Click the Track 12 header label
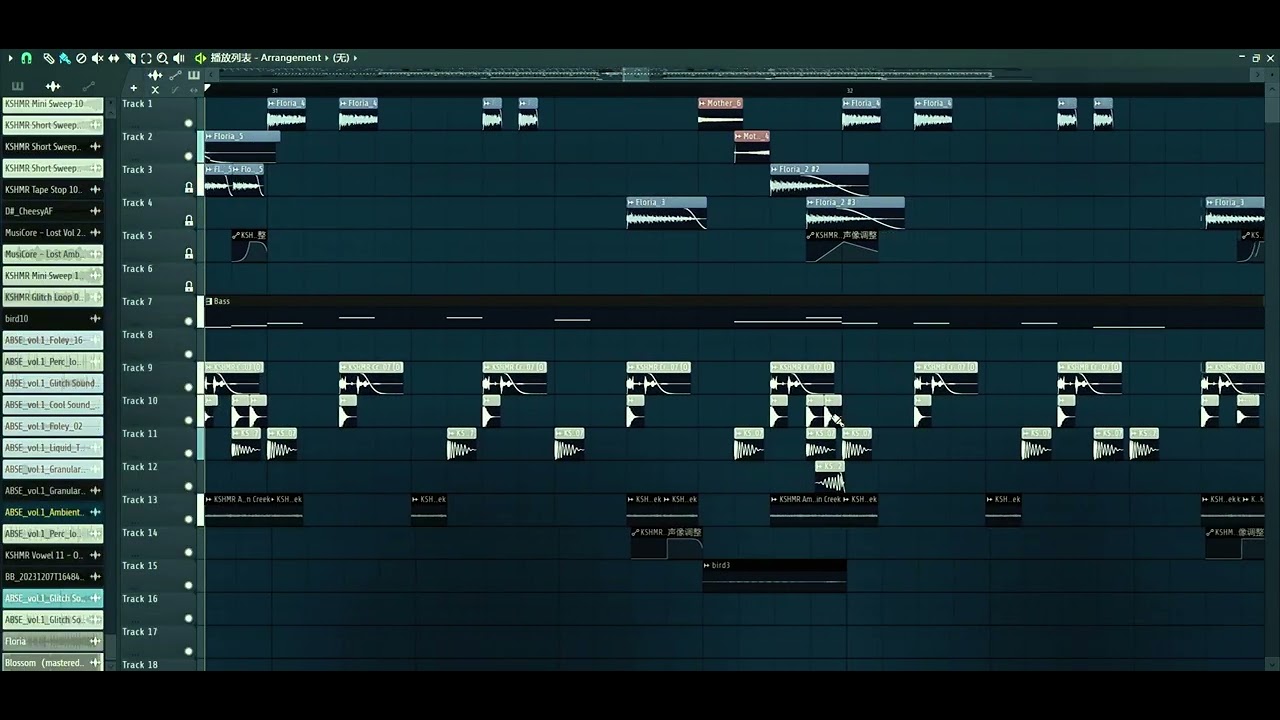The width and height of the screenshot is (1280, 720). pyautogui.click(x=140, y=467)
